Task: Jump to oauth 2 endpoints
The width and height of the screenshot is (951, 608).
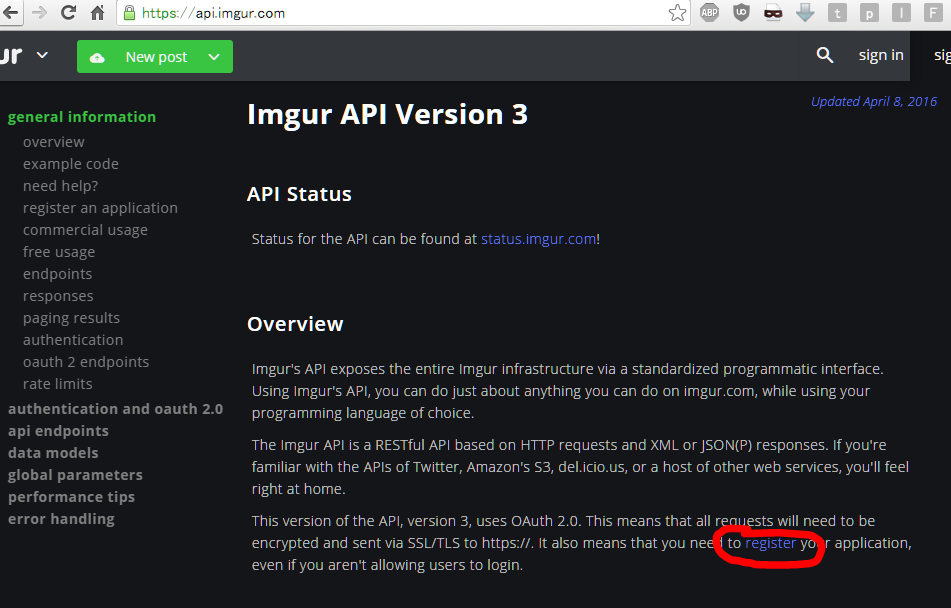Action: coord(86,362)
